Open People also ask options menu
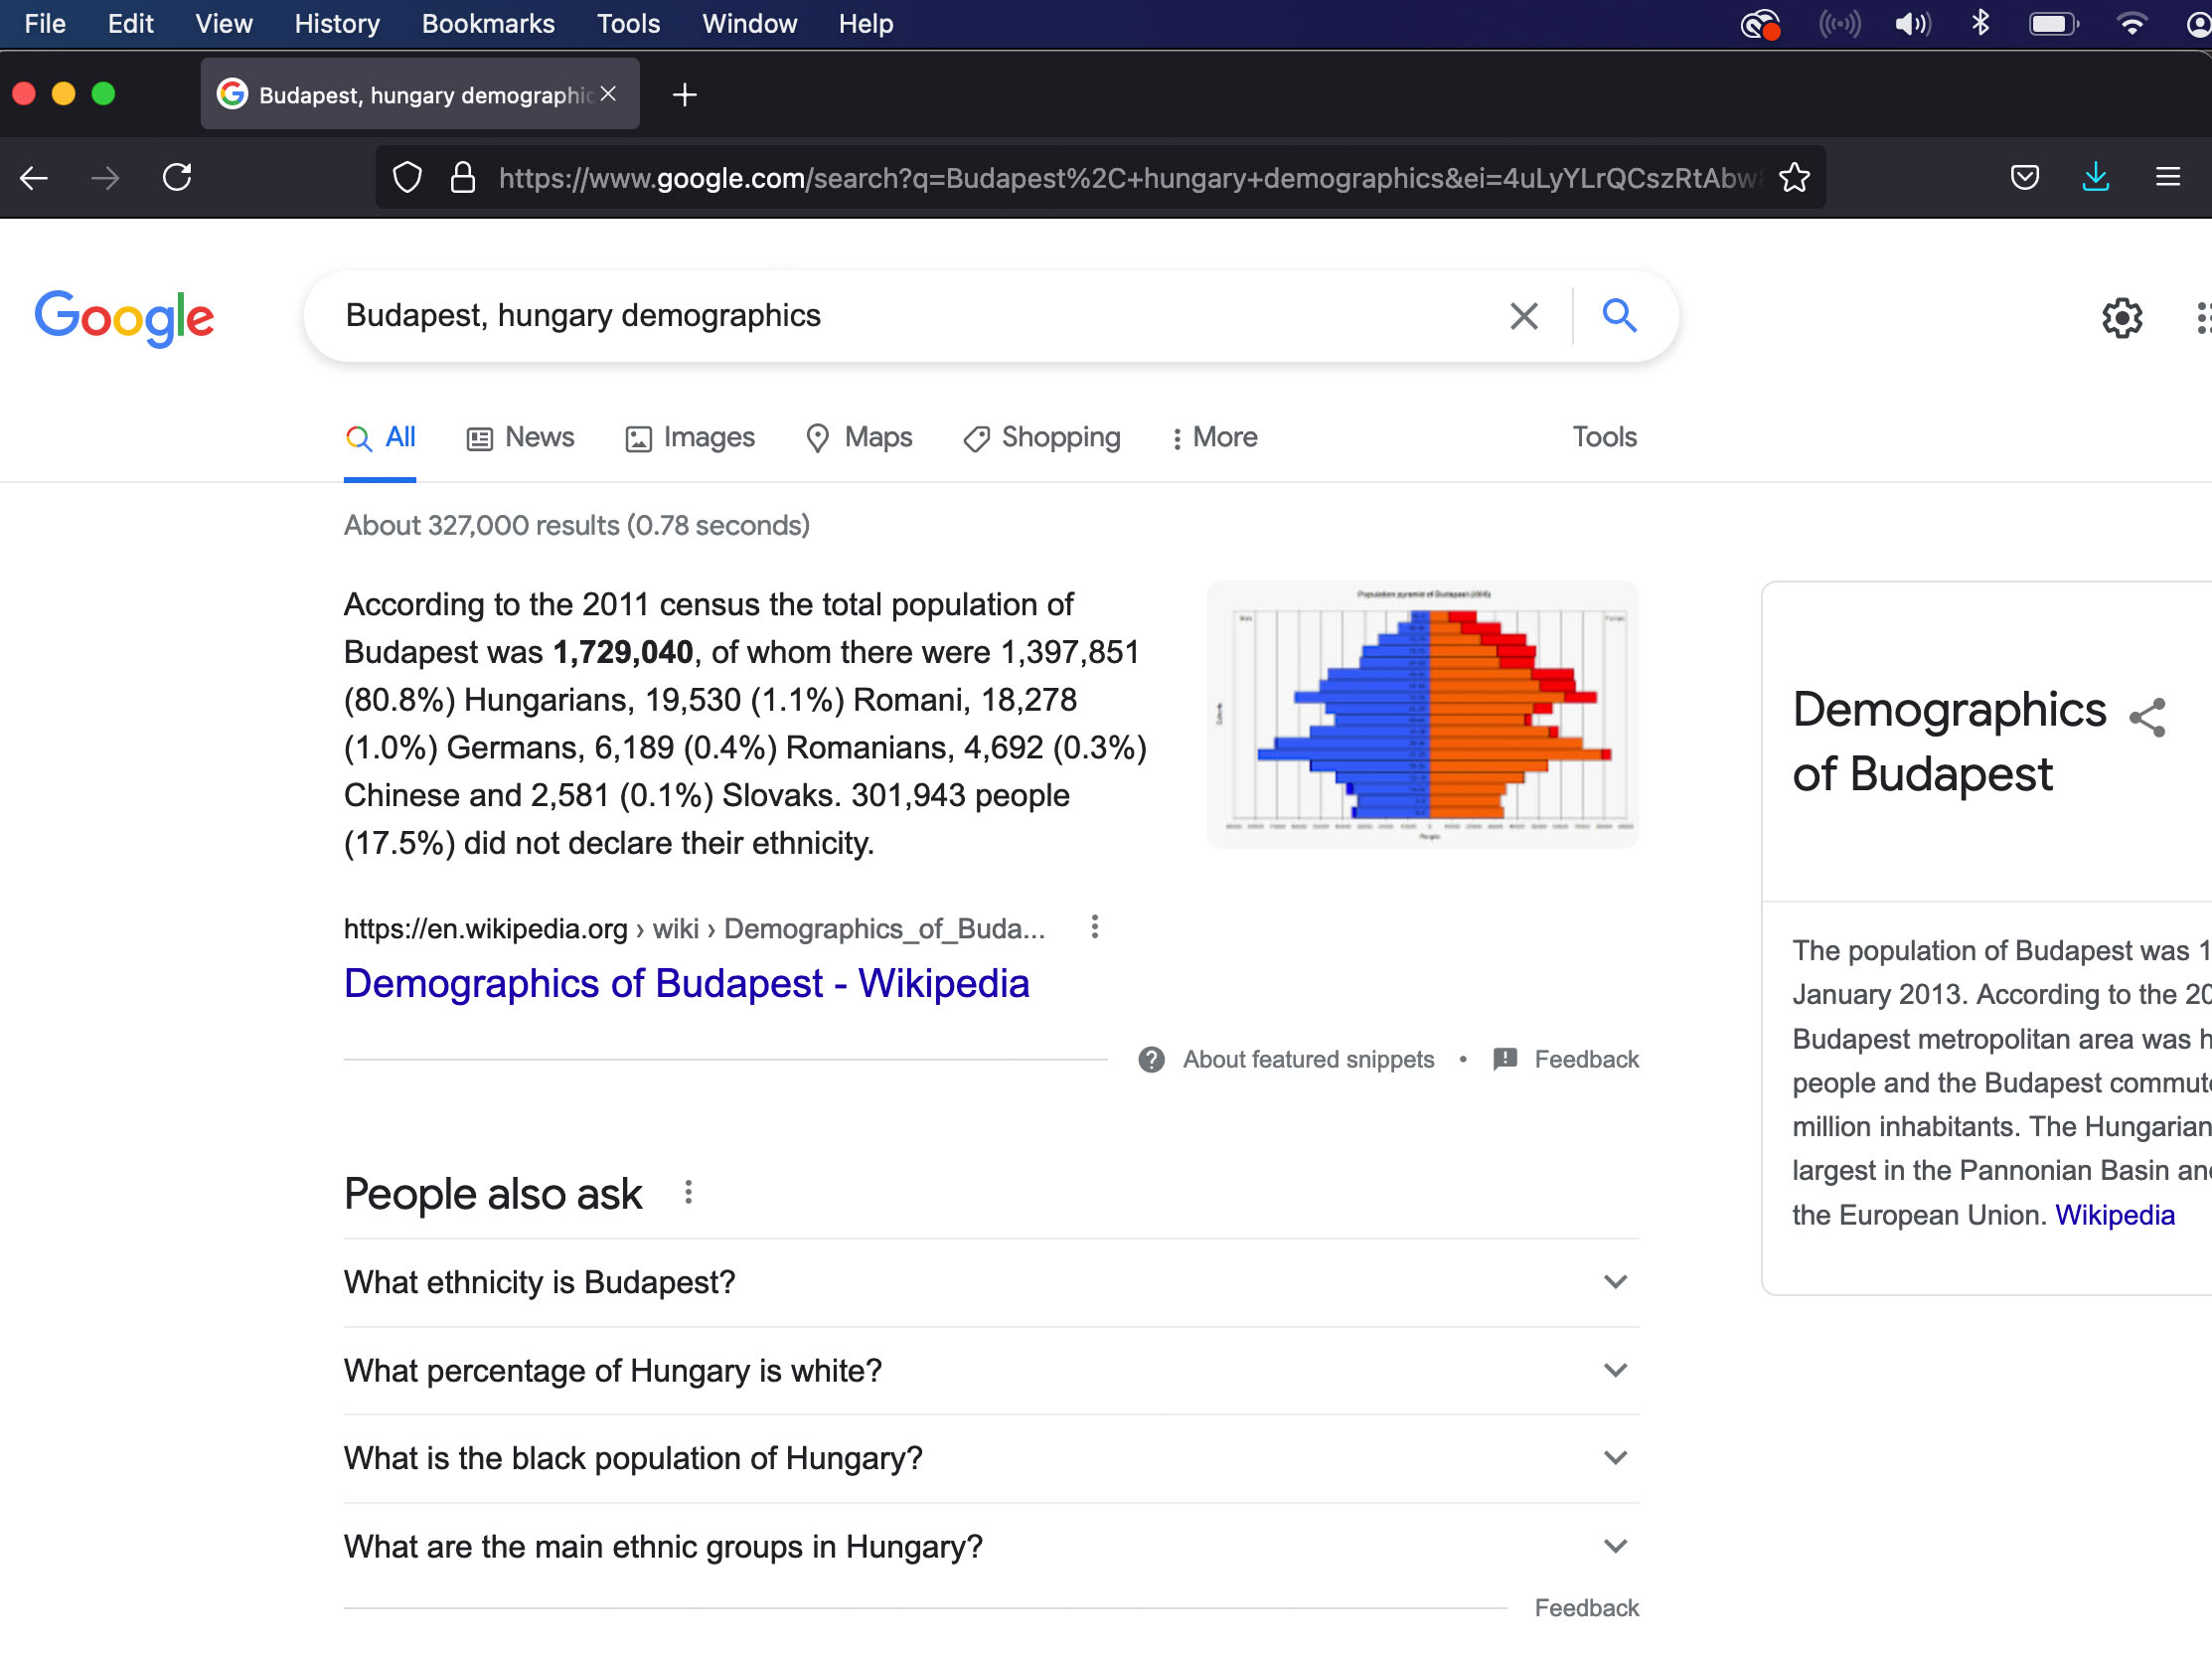 click(688, 1192)
